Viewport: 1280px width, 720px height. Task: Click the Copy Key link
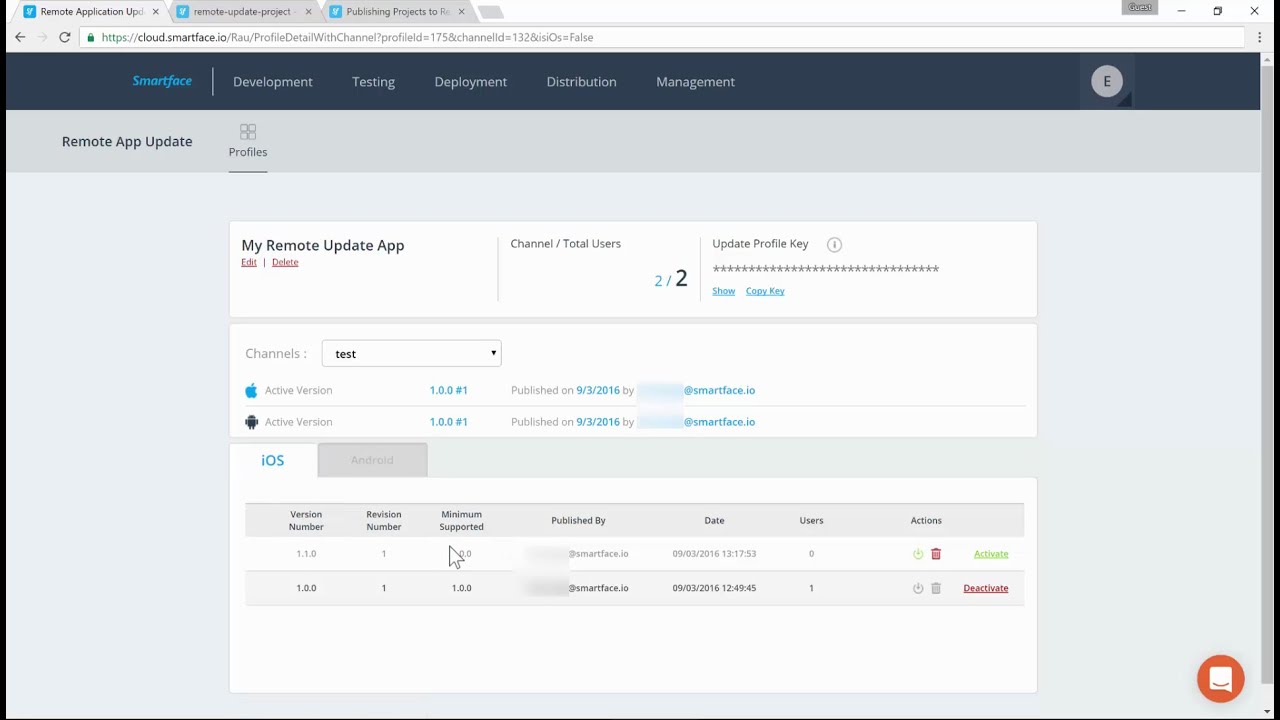(x=765, y=291)
